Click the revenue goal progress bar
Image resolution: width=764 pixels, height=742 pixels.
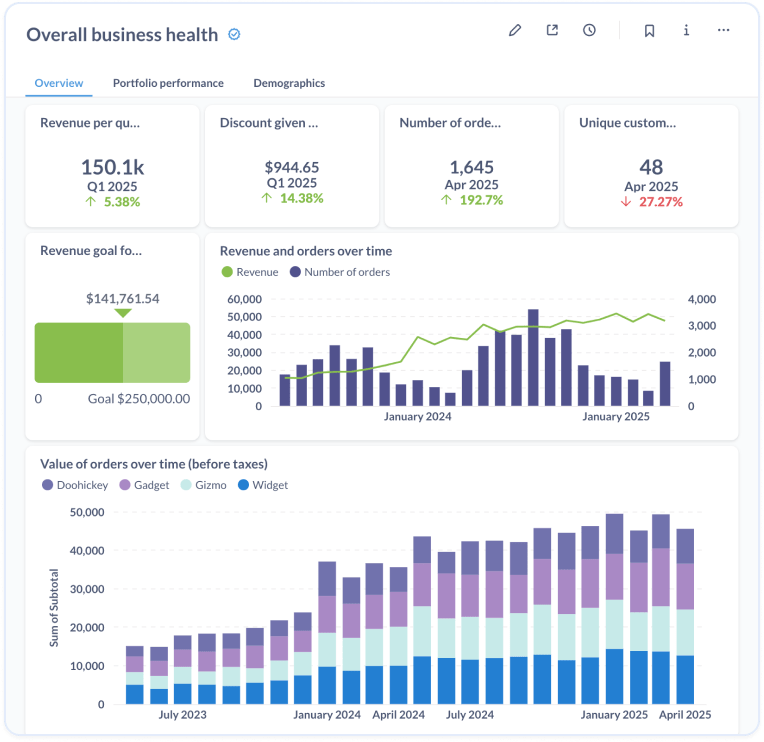[x=112, y=352]
